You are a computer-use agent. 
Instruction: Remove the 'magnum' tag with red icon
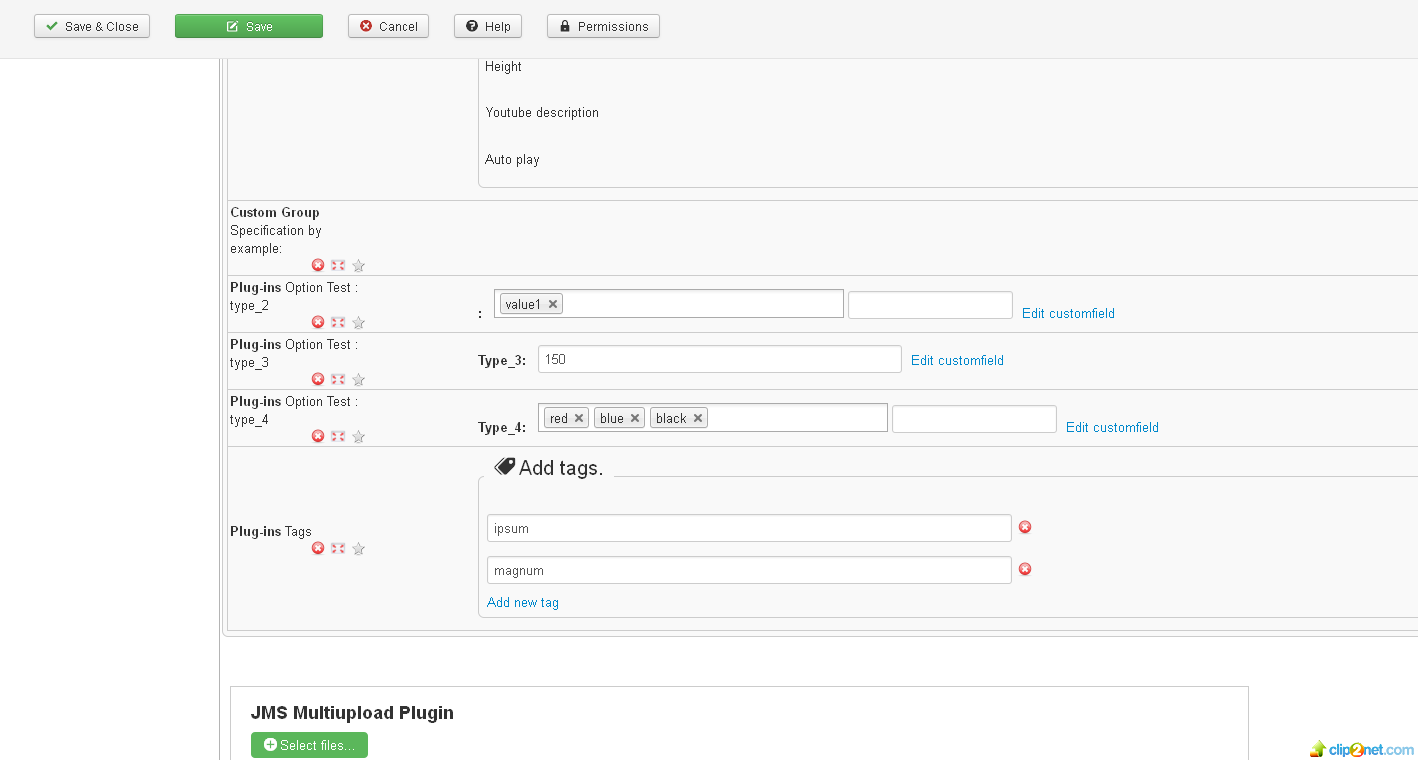pos(1025,569)
